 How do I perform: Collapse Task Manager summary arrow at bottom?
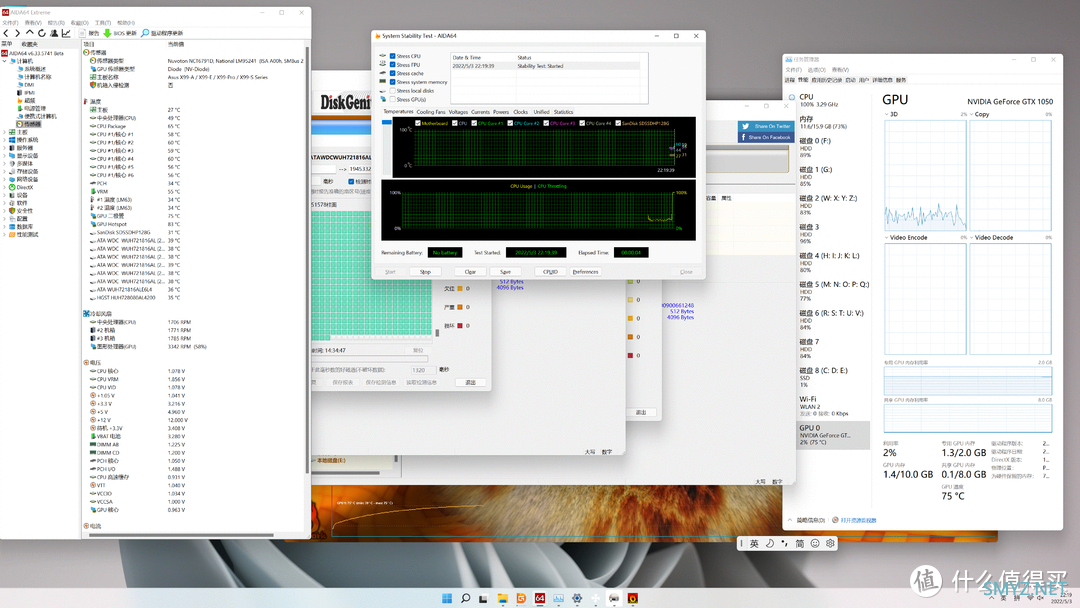pyautogui.click(x=790, y=521)
